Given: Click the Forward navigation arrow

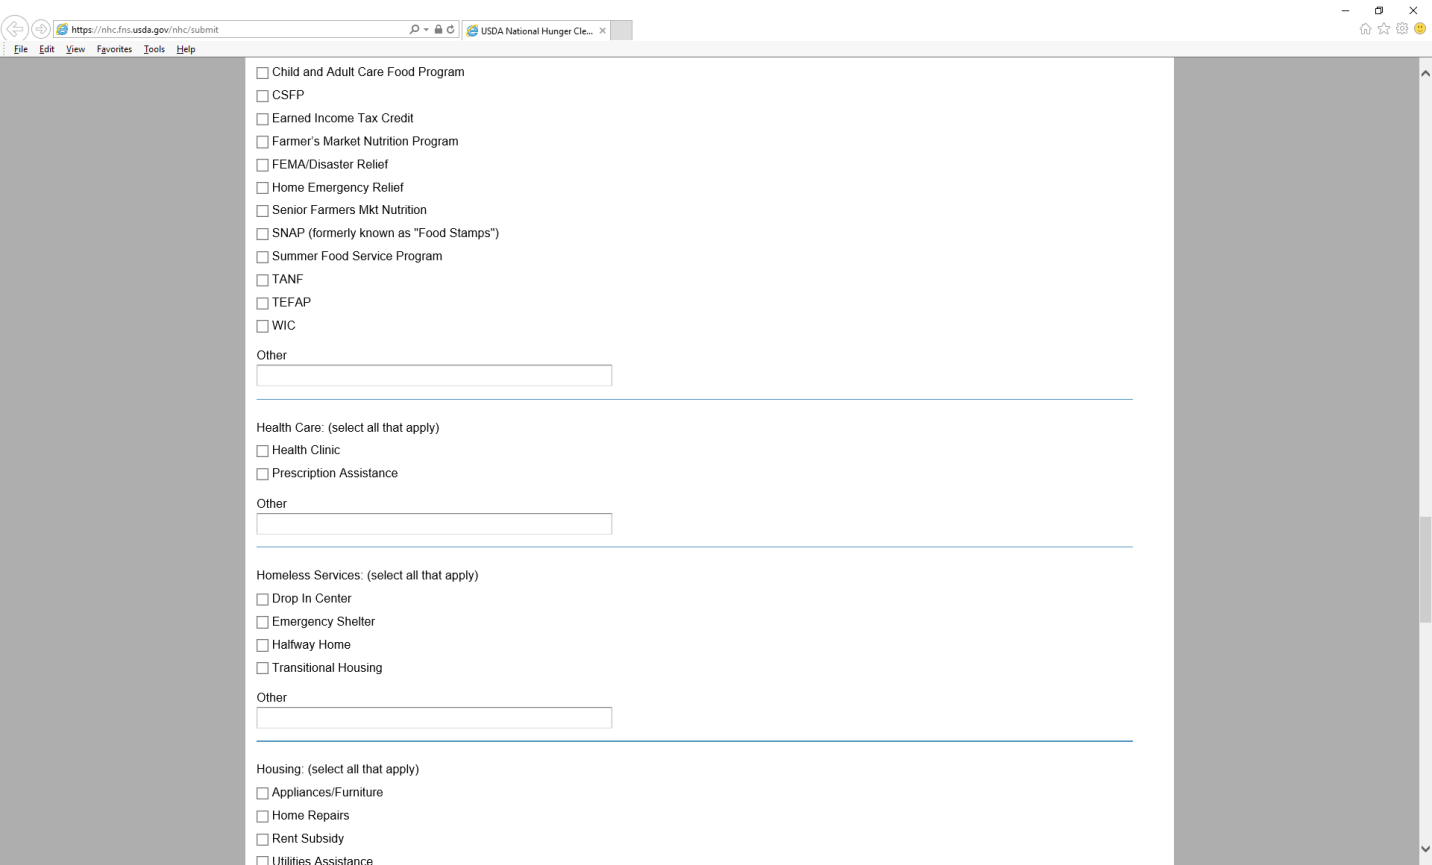Looking at the screenshot, I should click(41, 29).
